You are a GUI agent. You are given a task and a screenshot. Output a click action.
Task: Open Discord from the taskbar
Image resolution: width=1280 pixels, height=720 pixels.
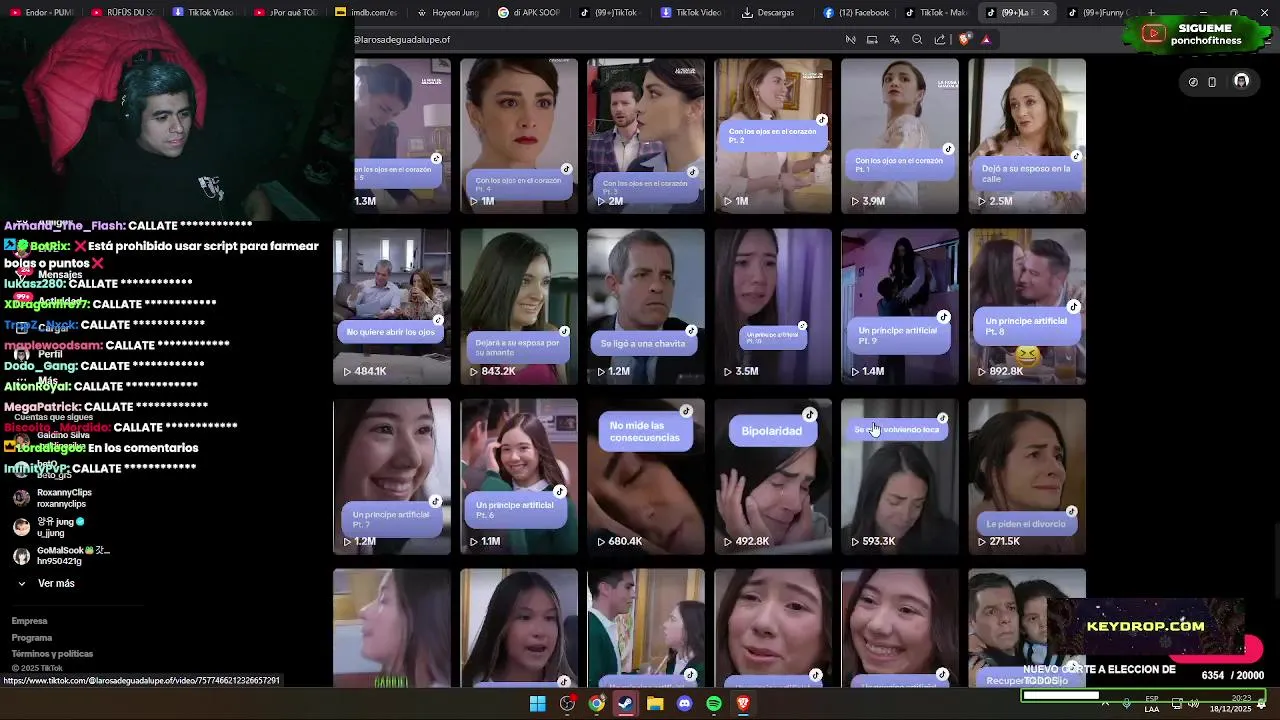pyautogui.click(x=684, y=704)
